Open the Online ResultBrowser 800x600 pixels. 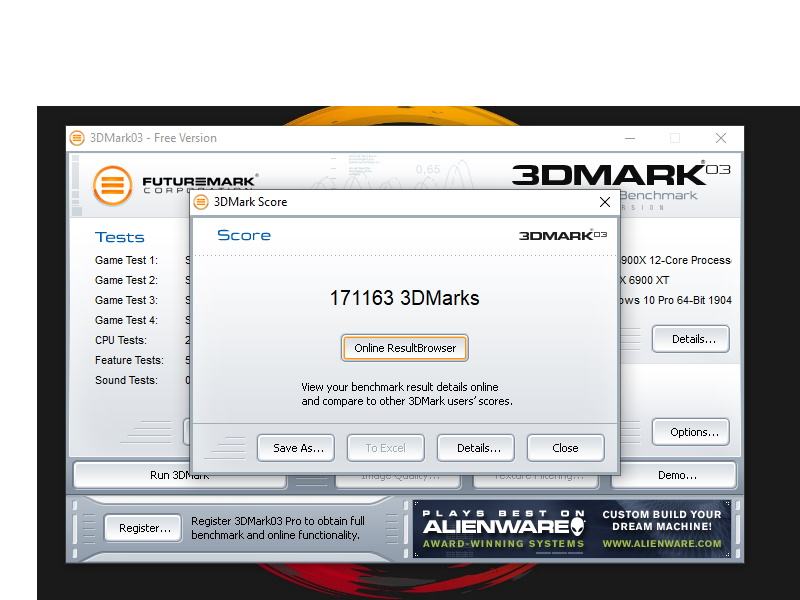pos(405,348)
